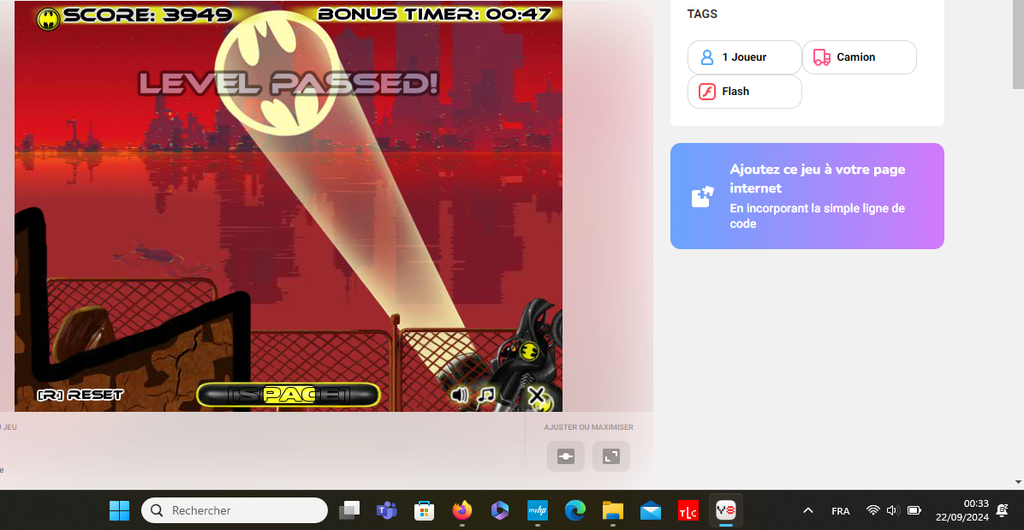Click the puzzle piece icon in the embed banner
The width and height of the screenshot is (1024, 530).
[703, 196]
